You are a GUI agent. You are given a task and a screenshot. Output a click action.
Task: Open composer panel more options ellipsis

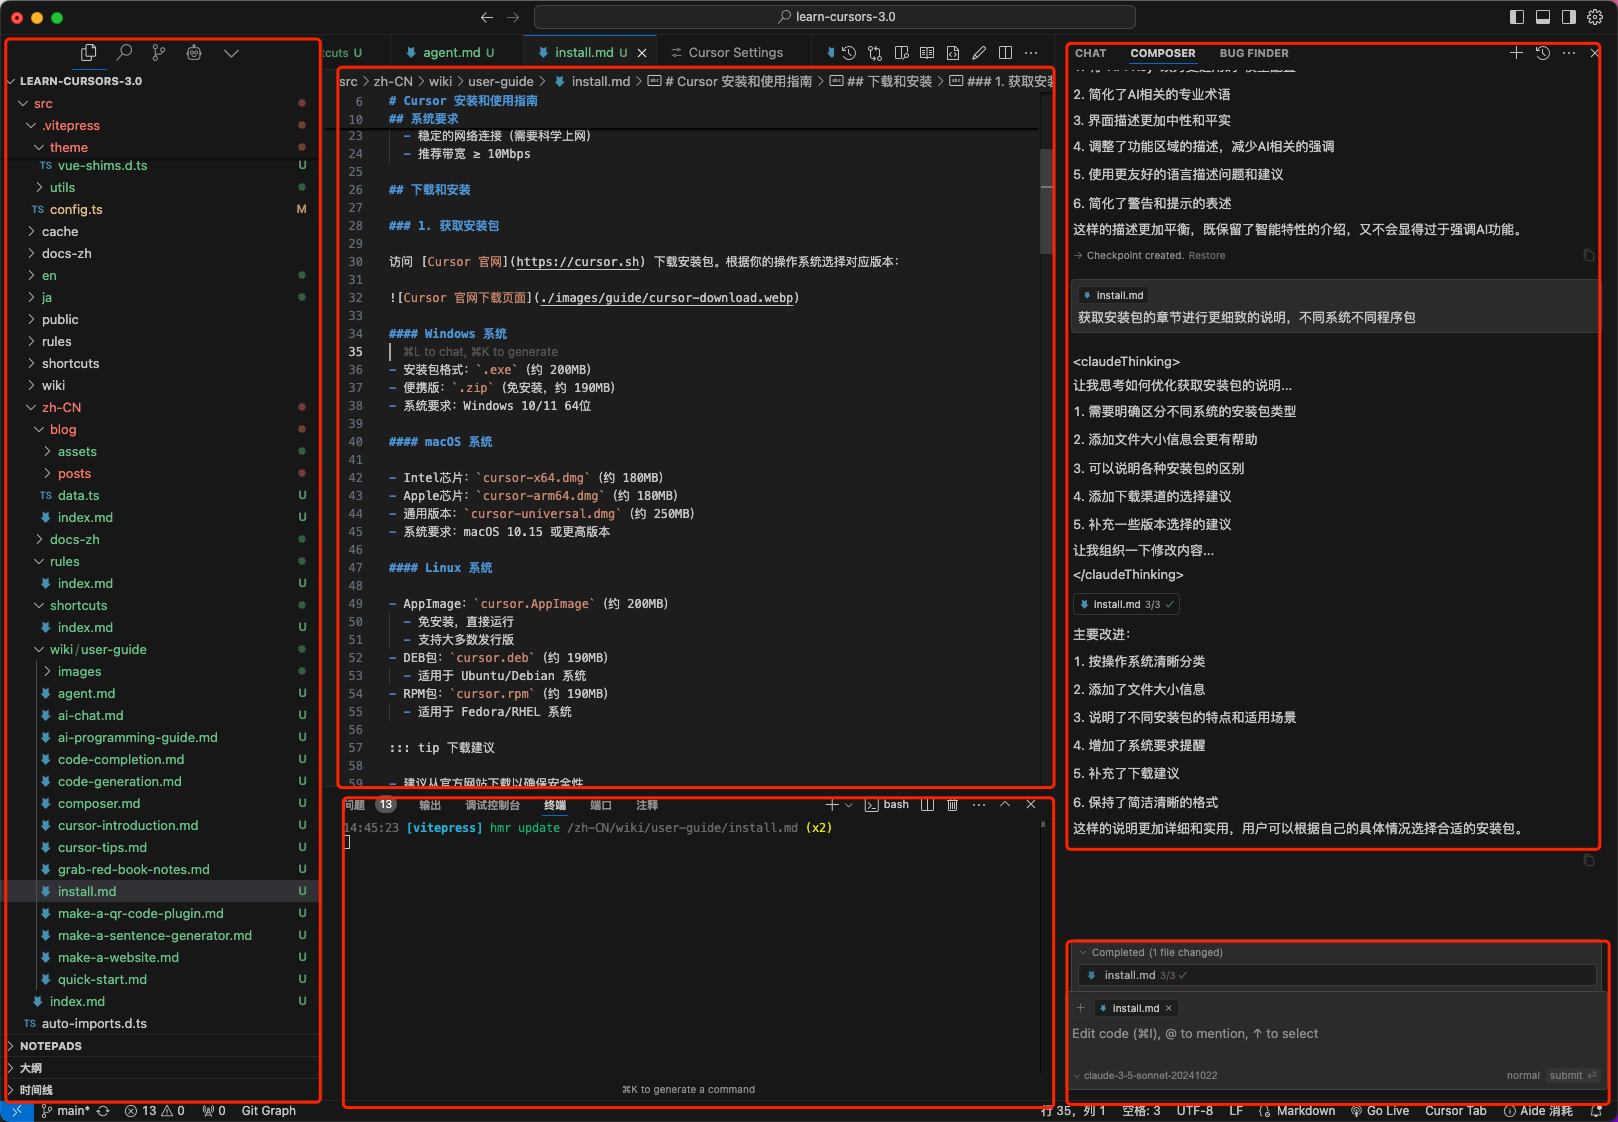pos(1569,53)
